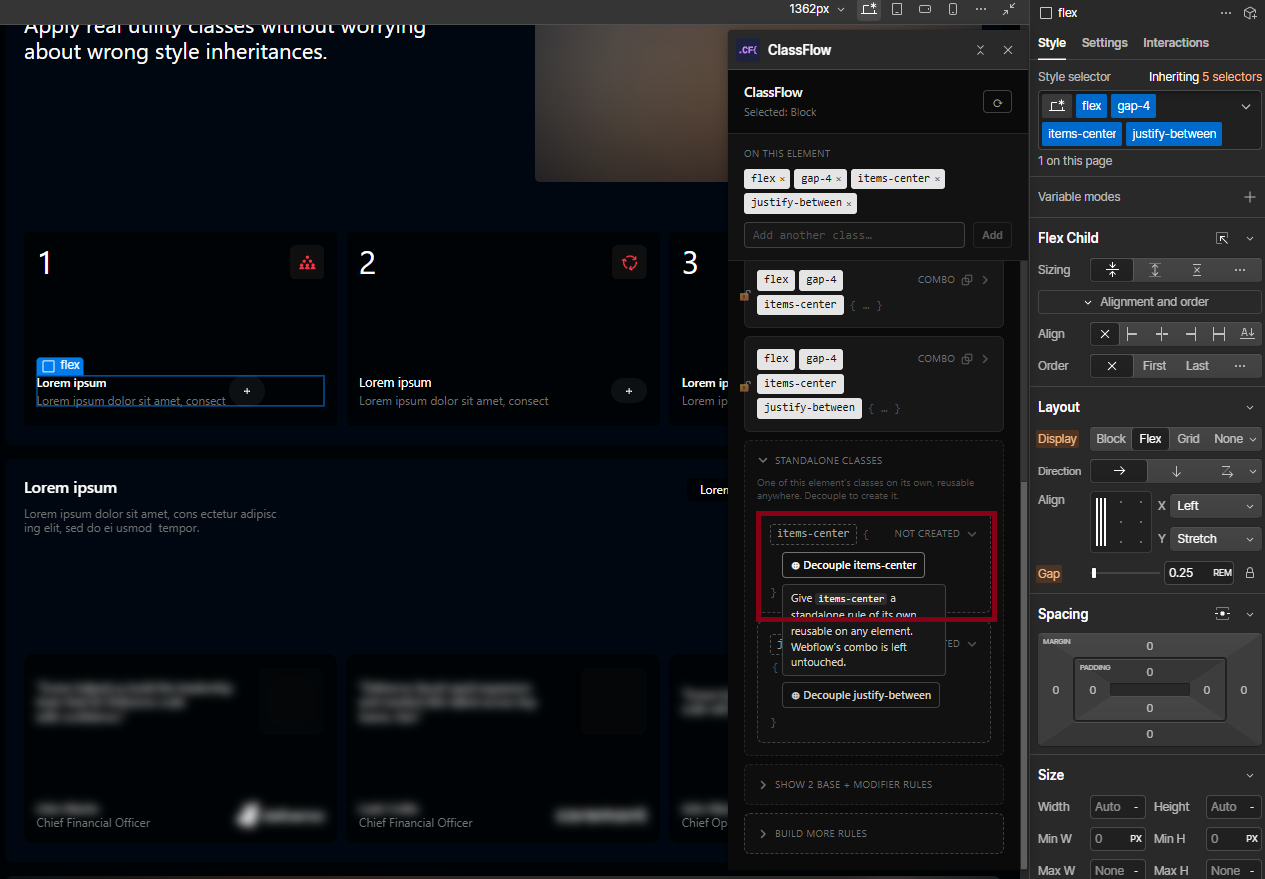Viewport: 1265px width, 879px height.
Task: Select the justify-between chip in Style selector
Action: click(1174, 134)
